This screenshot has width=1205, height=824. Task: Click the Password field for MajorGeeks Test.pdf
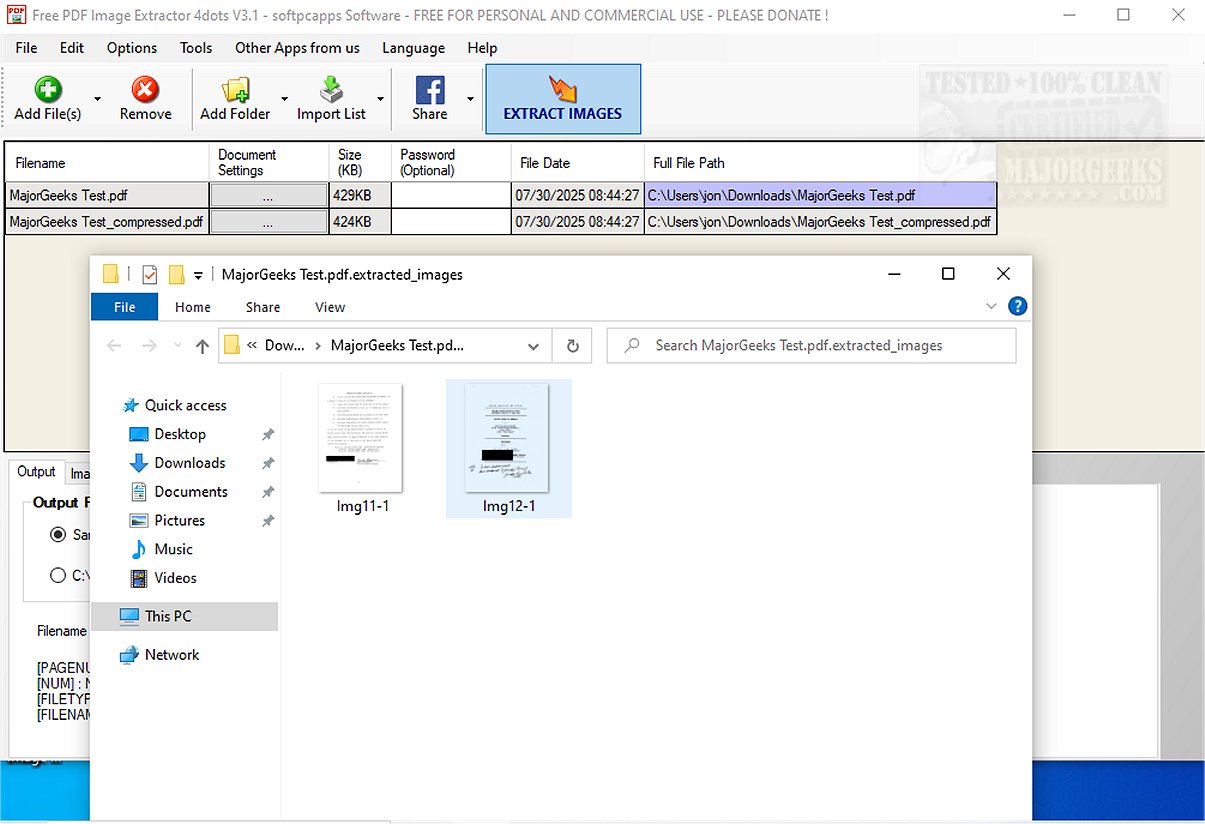(450, 196)
